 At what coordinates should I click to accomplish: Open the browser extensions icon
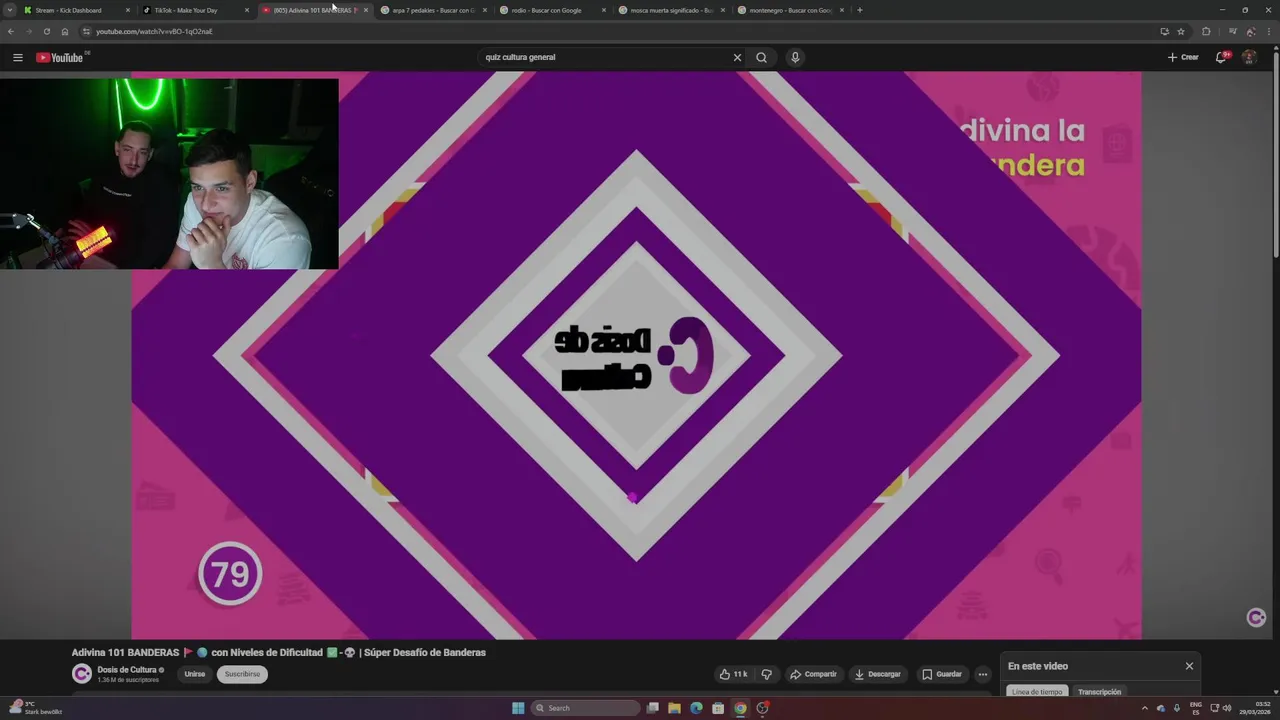1206,31
